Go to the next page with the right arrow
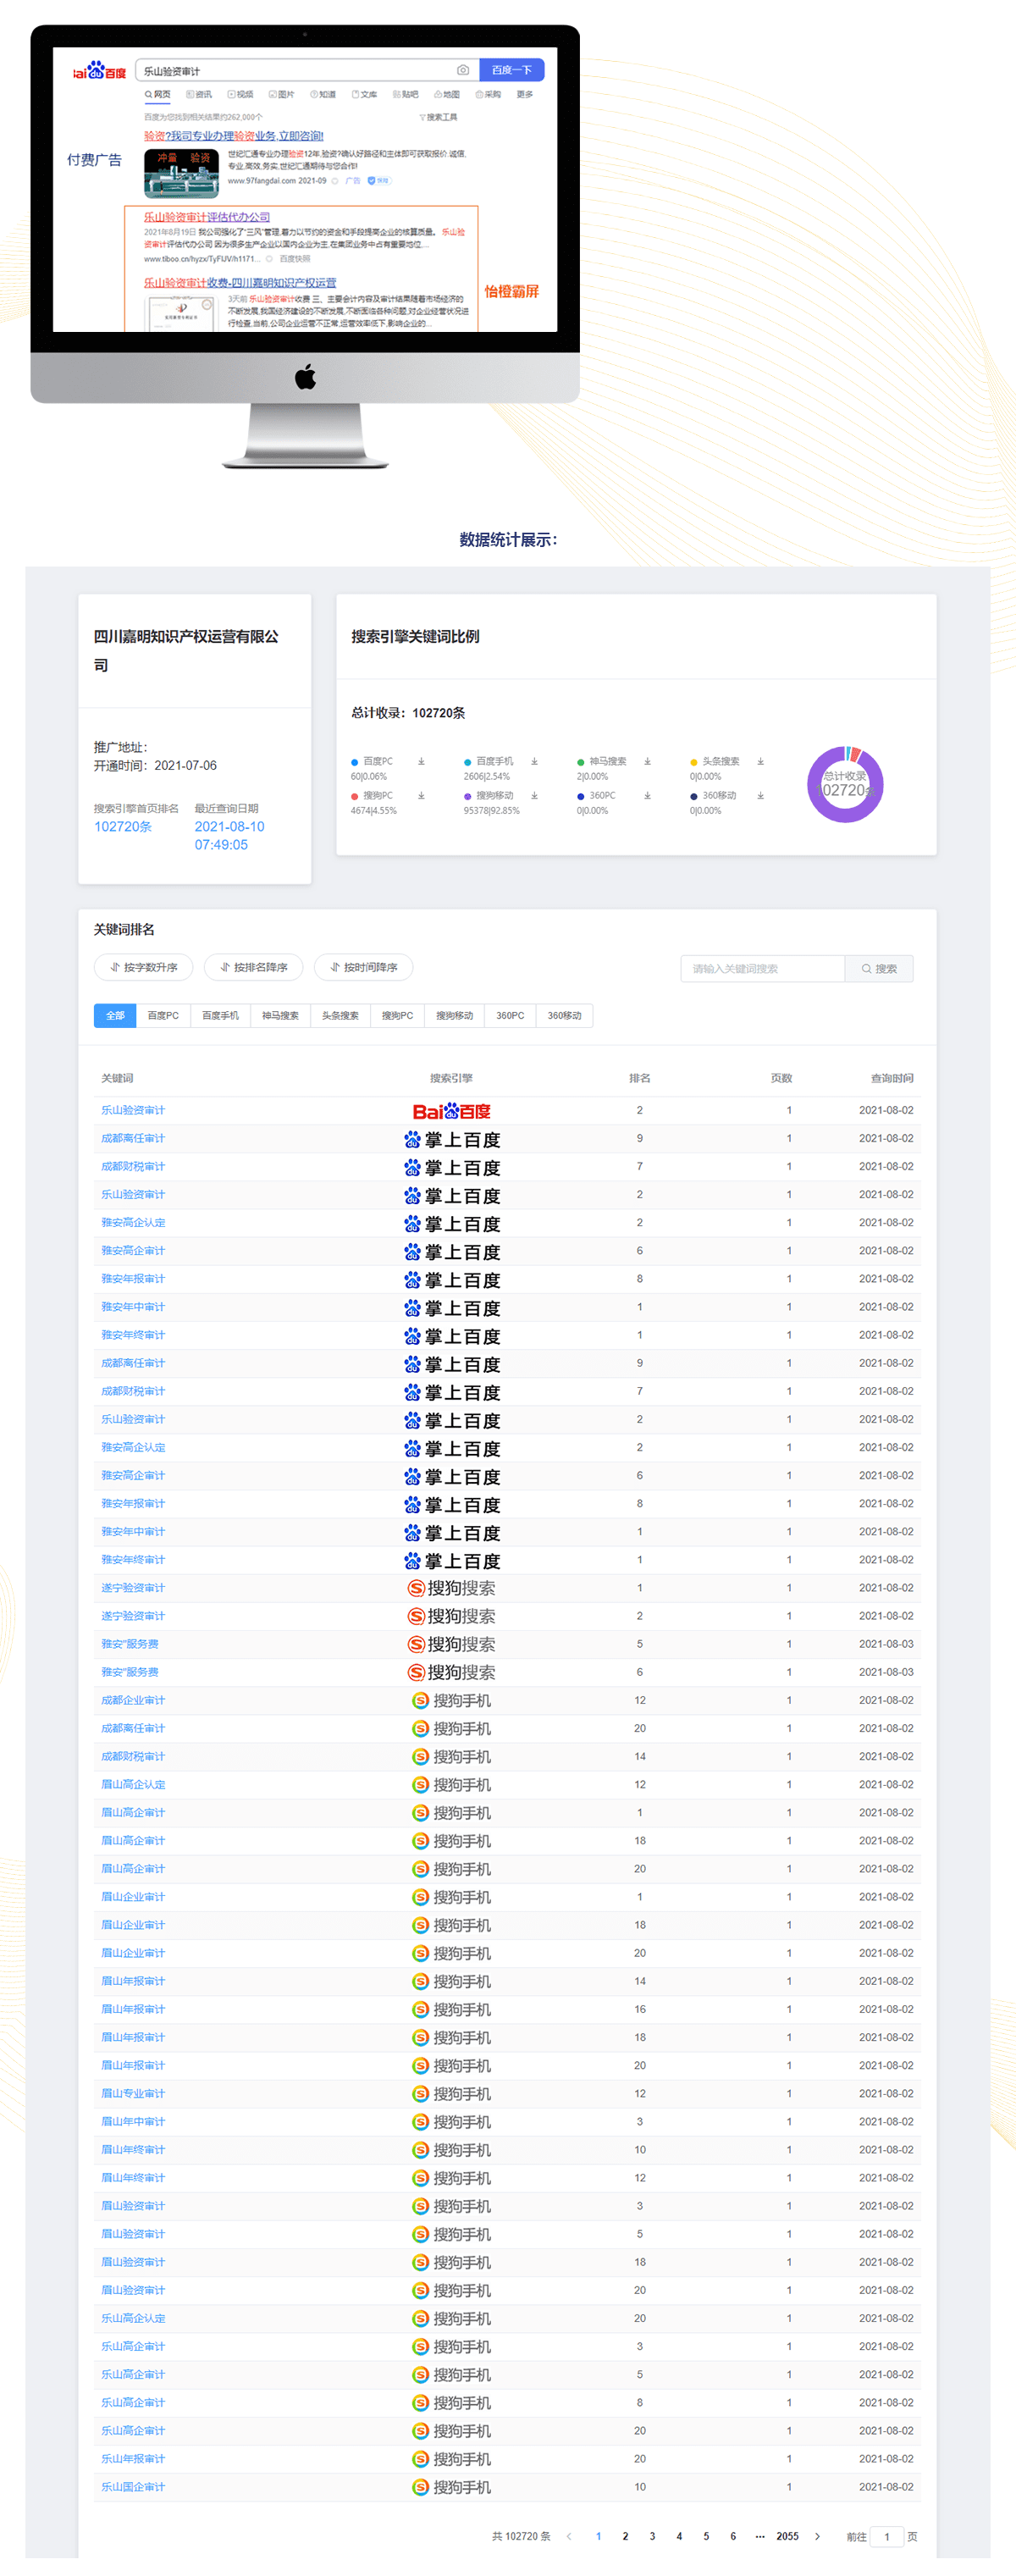This screenshot has width=1016, height=2576. (817, 2536)
